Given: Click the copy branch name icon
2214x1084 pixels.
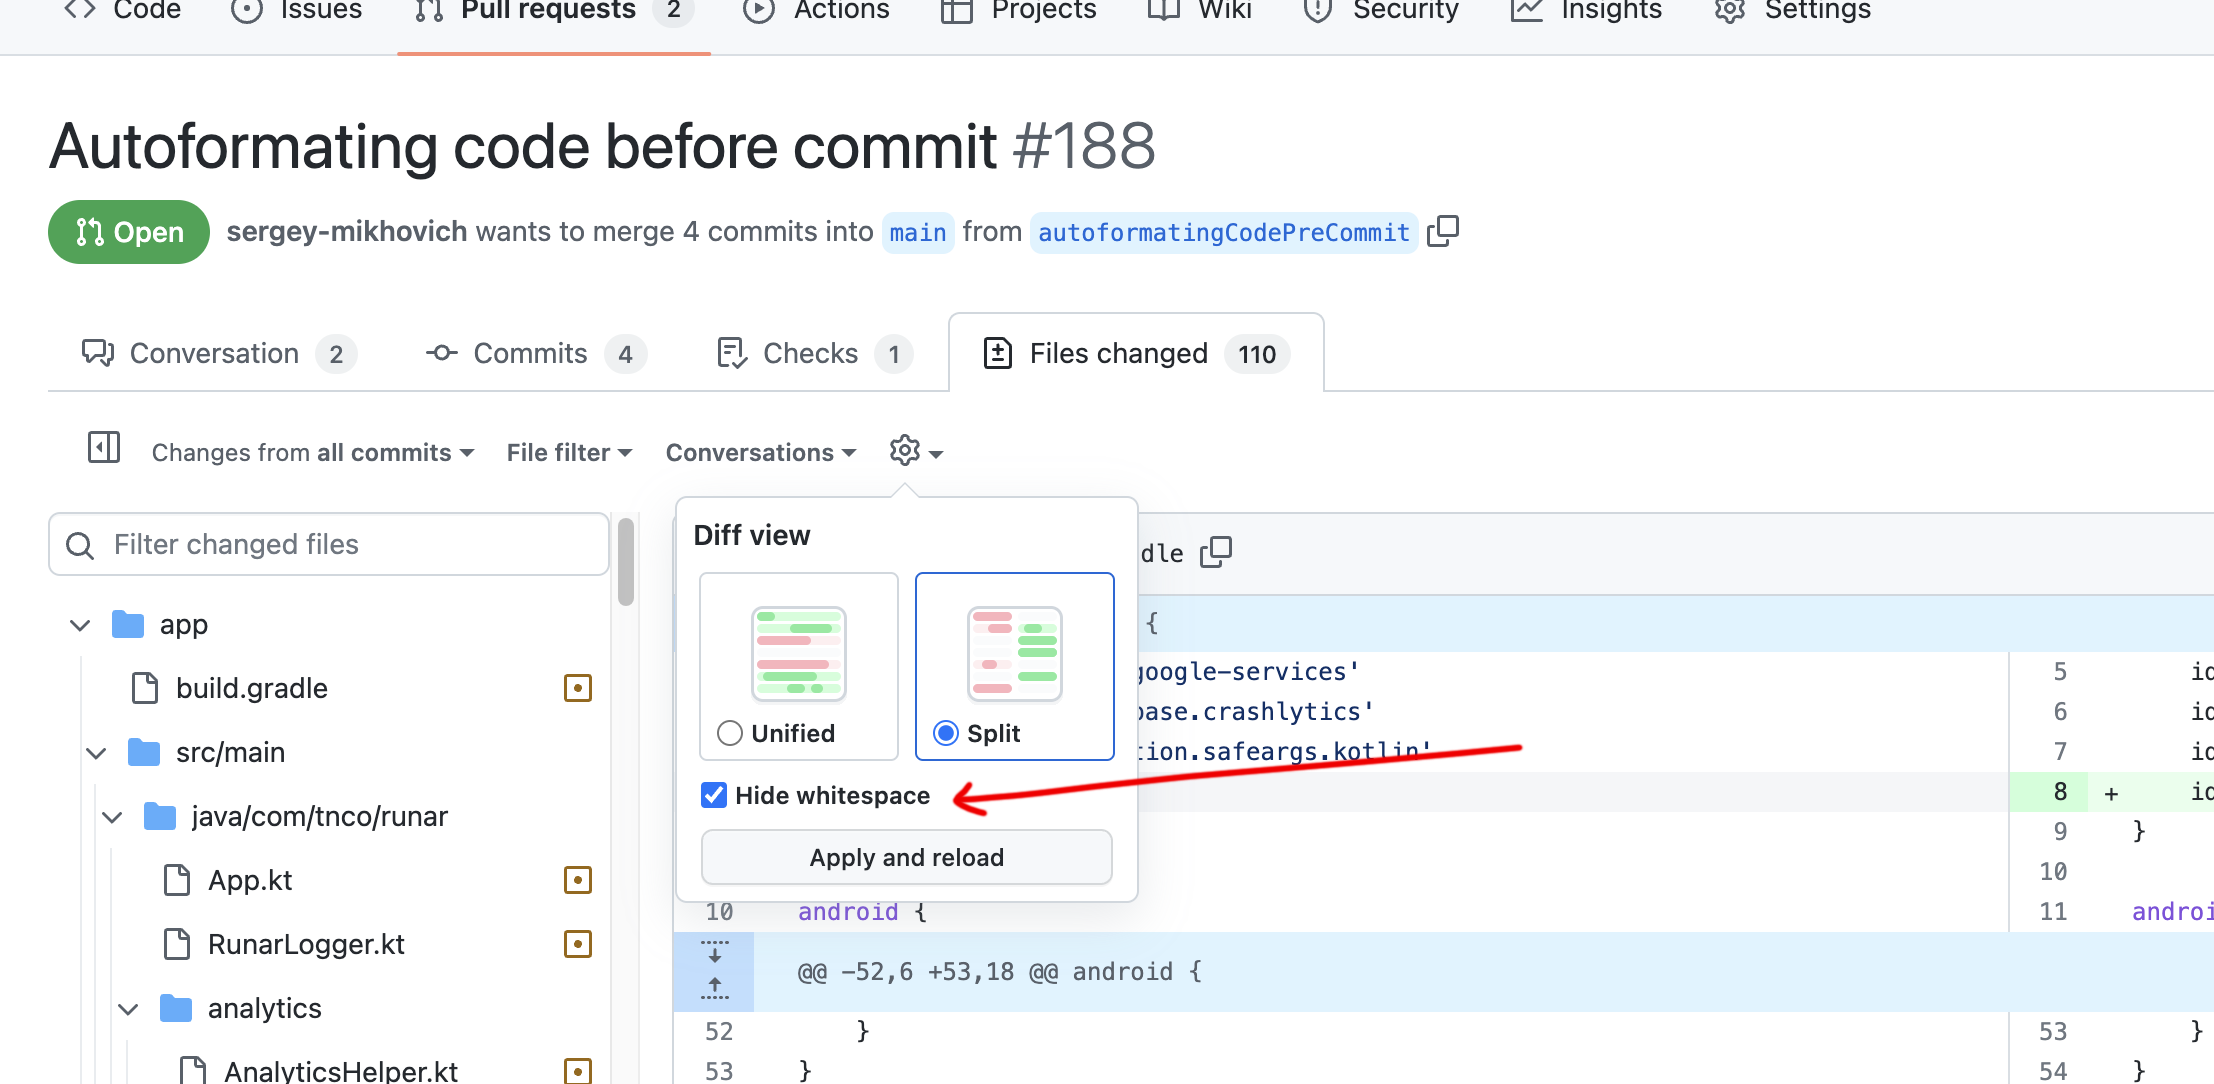Looking at the screenshot, I should [x=1442, y=232].
